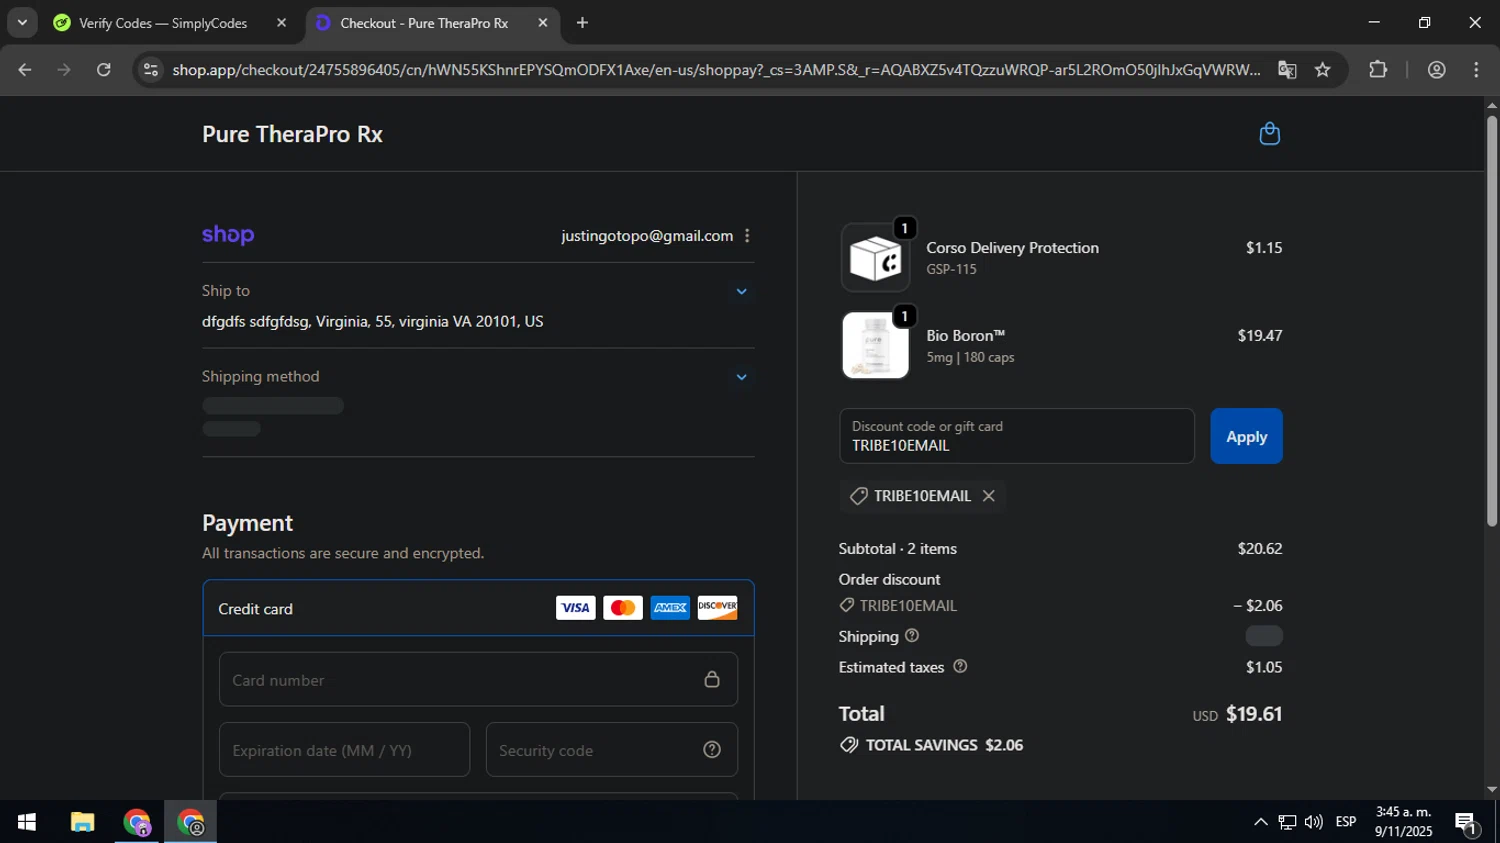Open the Windows Start menu
The image size is (1500, 843).
[27, 822]
